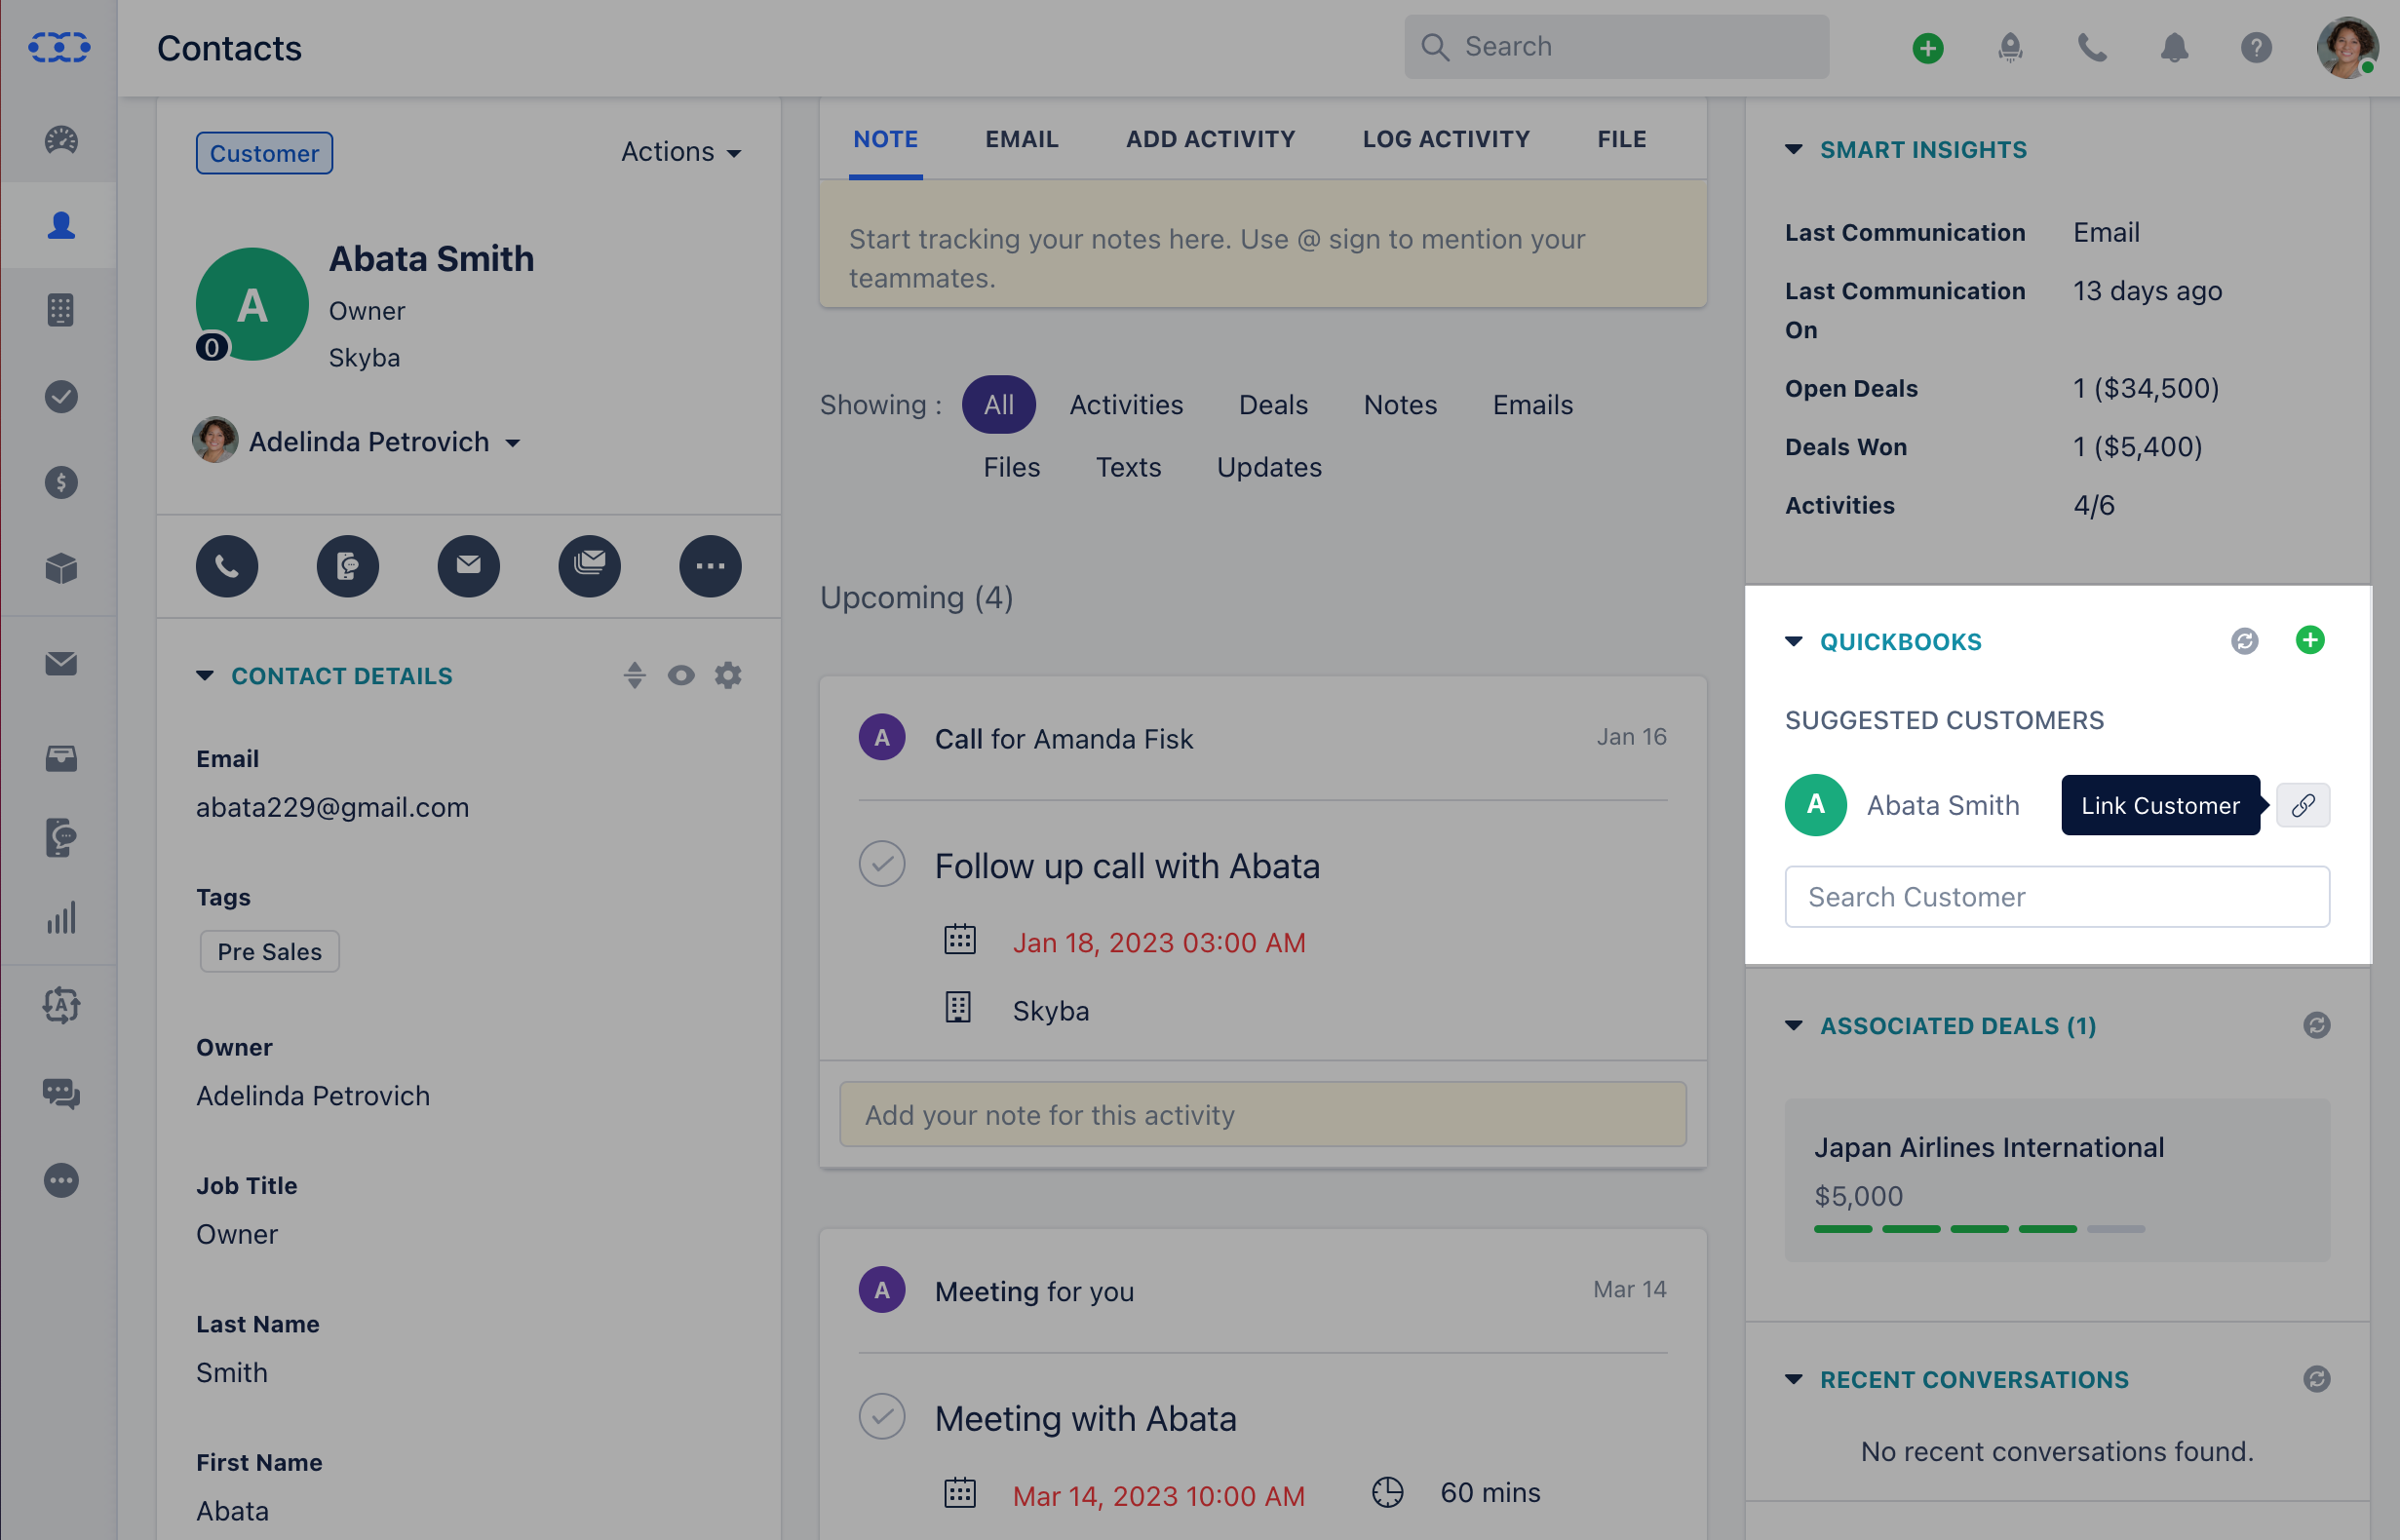Screen dimensions: 2400x1540
Task: Open Companies building icon in sidebar
Action: pyautogui.click(x=61, y=310)
